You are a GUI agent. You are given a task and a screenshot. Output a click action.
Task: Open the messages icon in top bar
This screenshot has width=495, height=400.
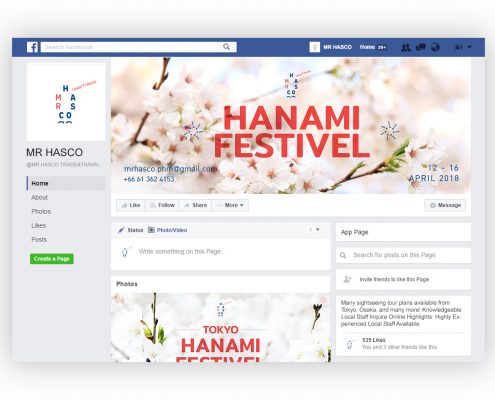(x=421, y=47)
